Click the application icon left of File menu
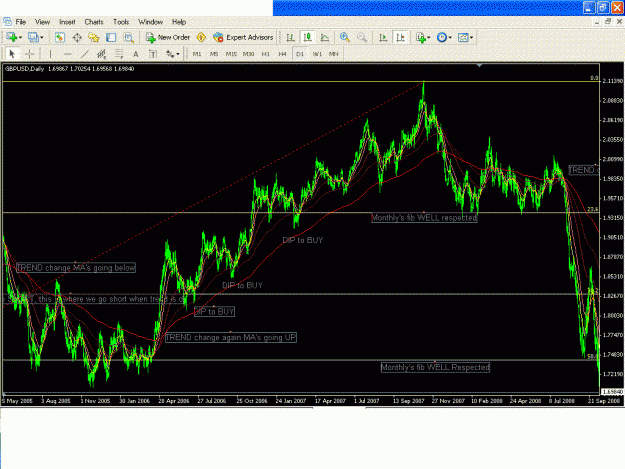Viewport: 625px width, 469px height. coord(7,22)
